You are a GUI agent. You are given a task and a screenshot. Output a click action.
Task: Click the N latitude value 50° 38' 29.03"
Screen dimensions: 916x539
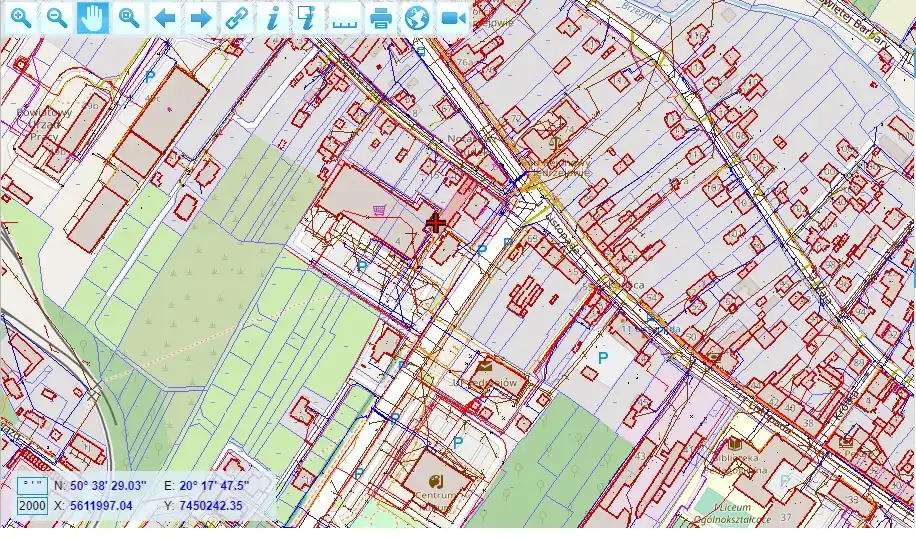(x=108, y=485)
